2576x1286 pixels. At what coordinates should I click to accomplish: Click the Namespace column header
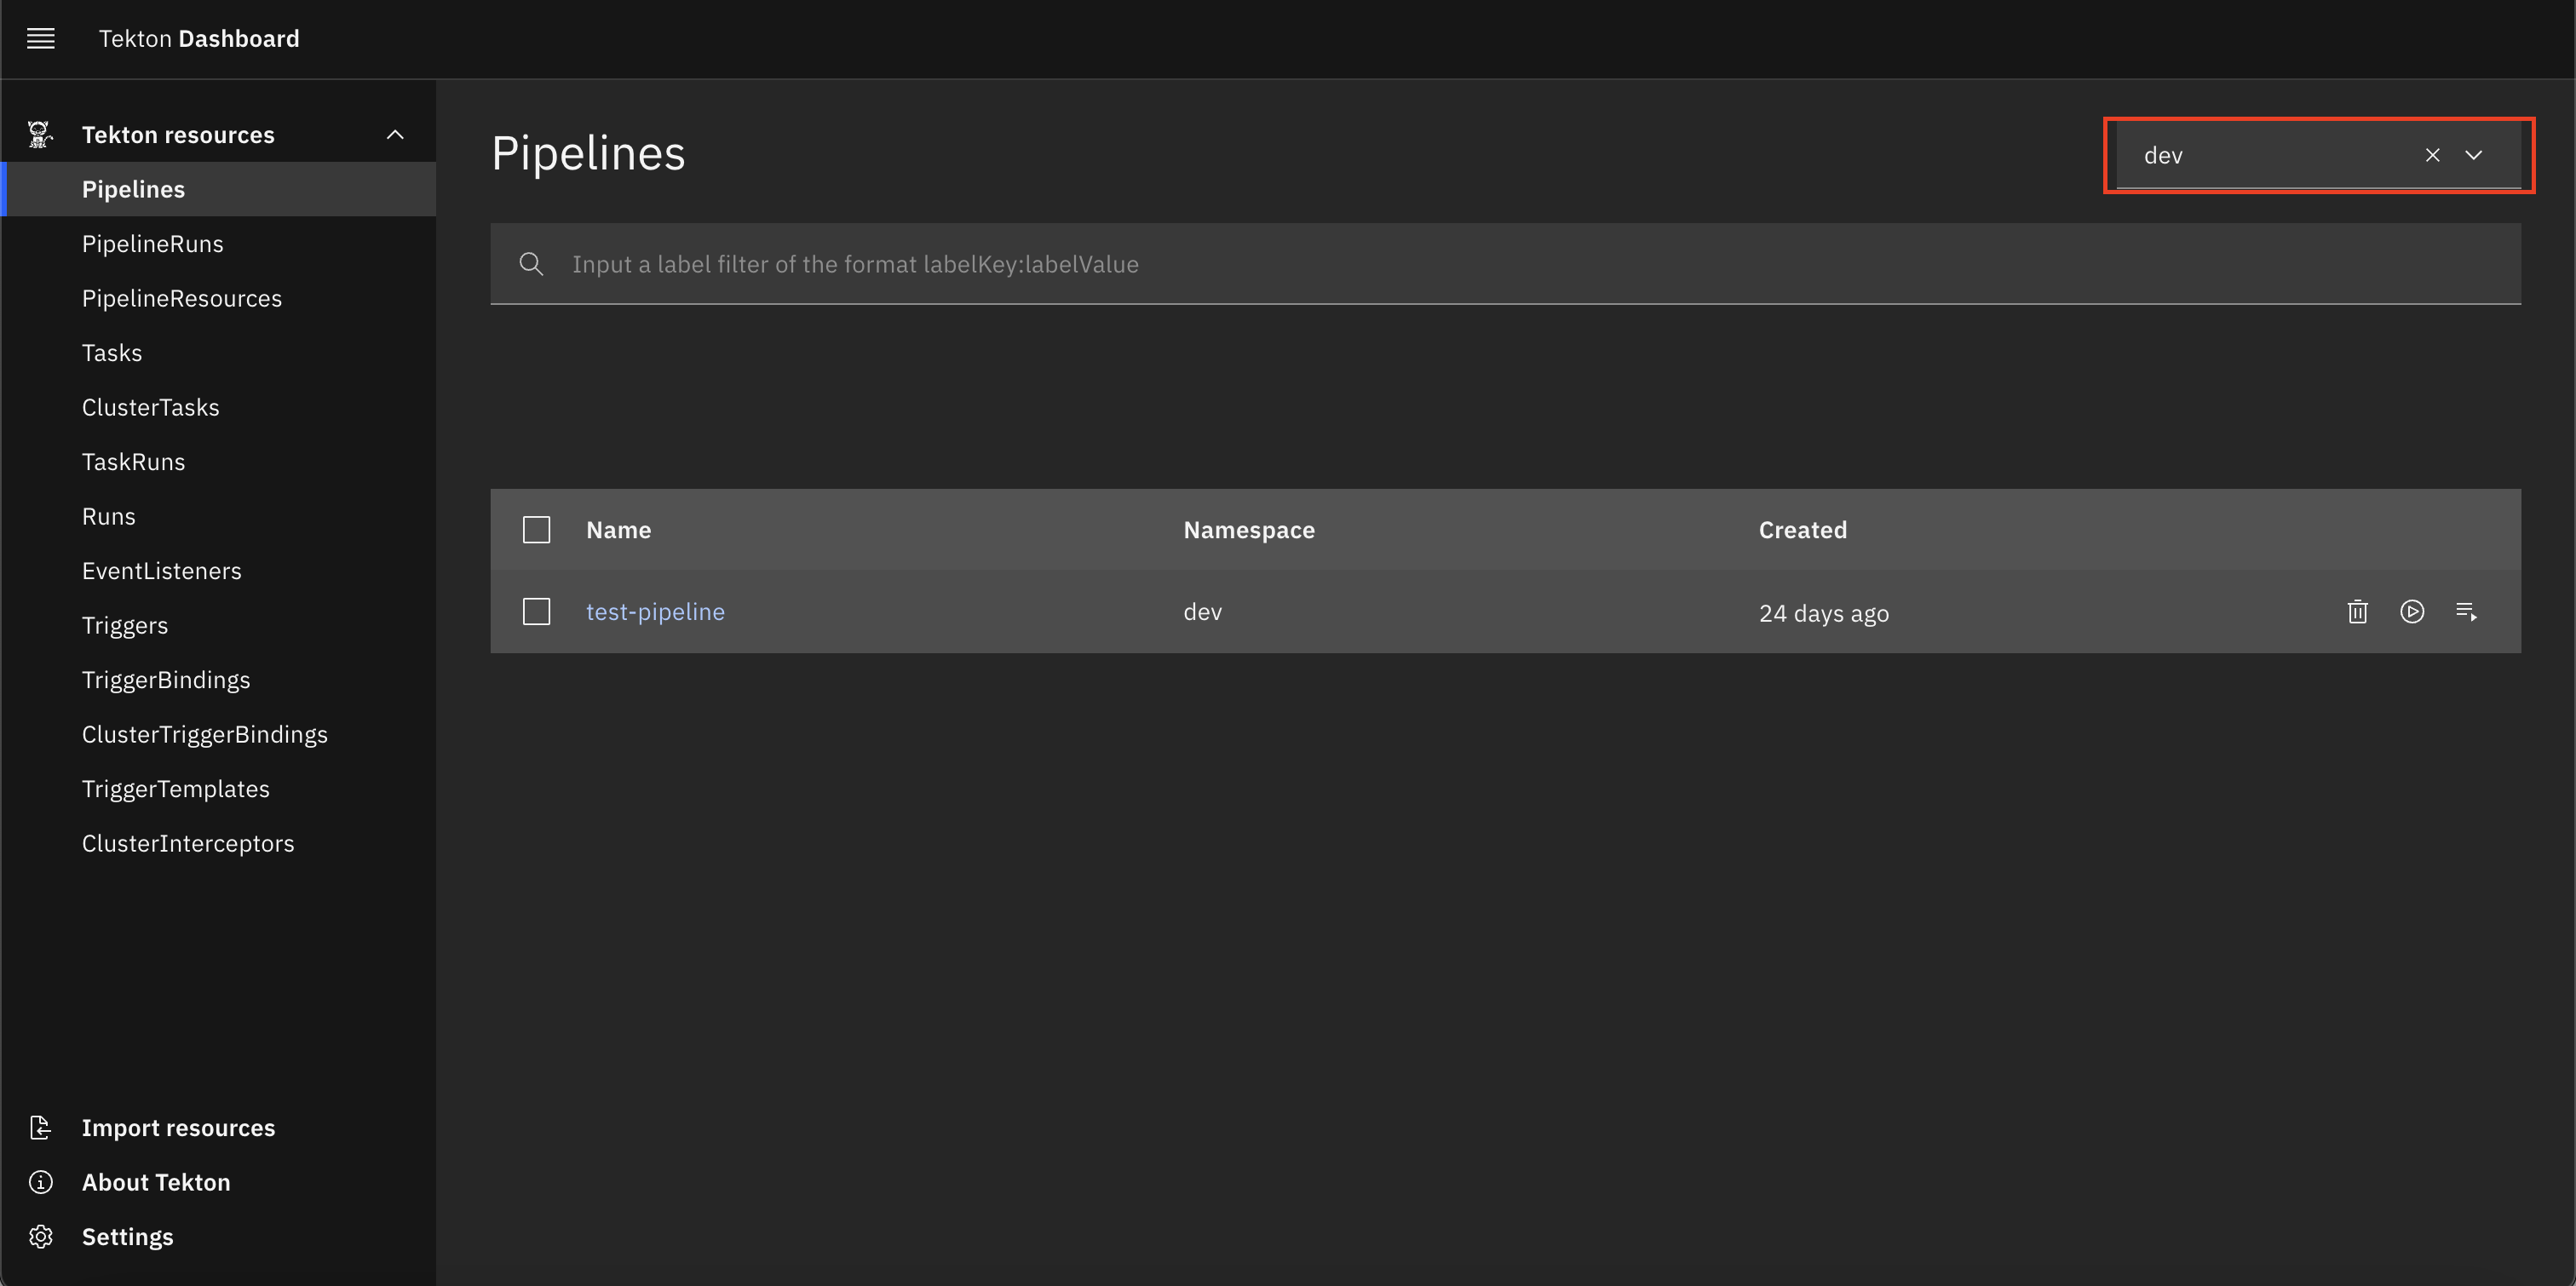[1249, 530]
